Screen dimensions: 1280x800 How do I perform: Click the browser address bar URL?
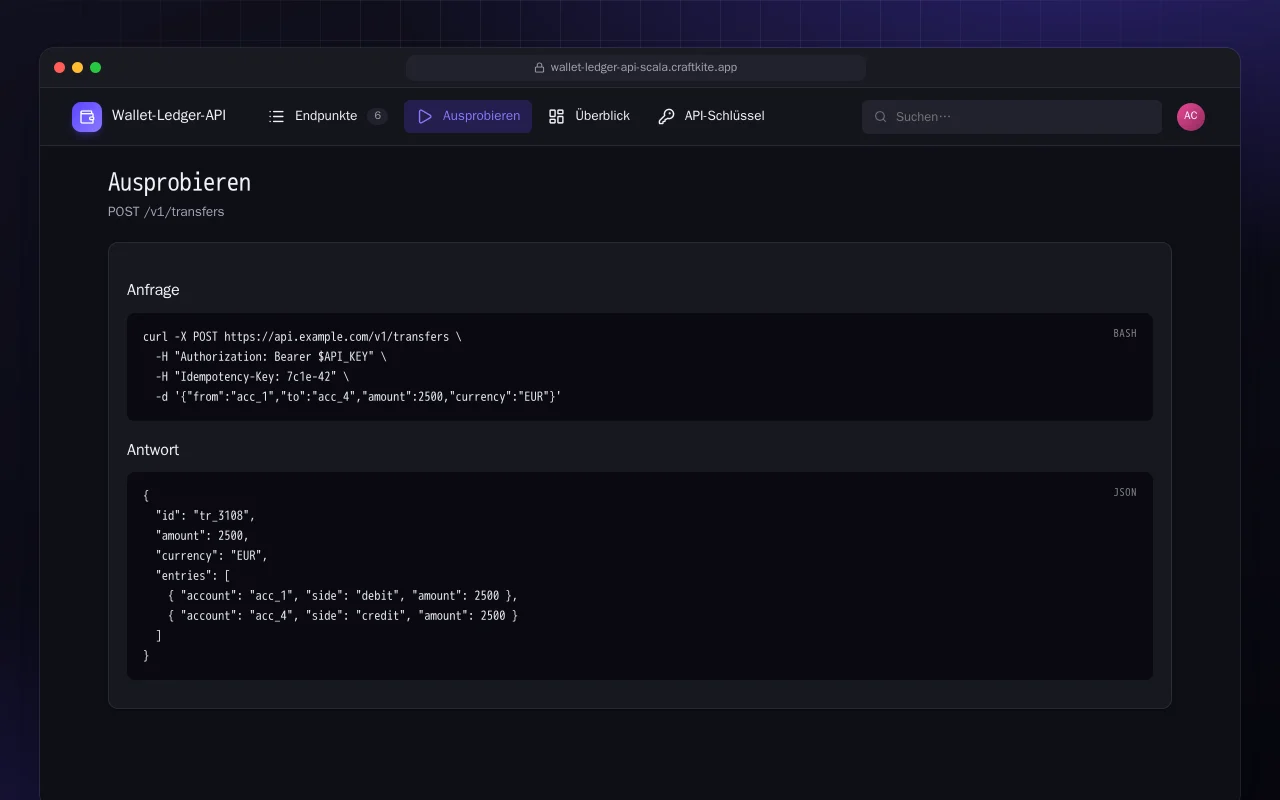[644, 68]
